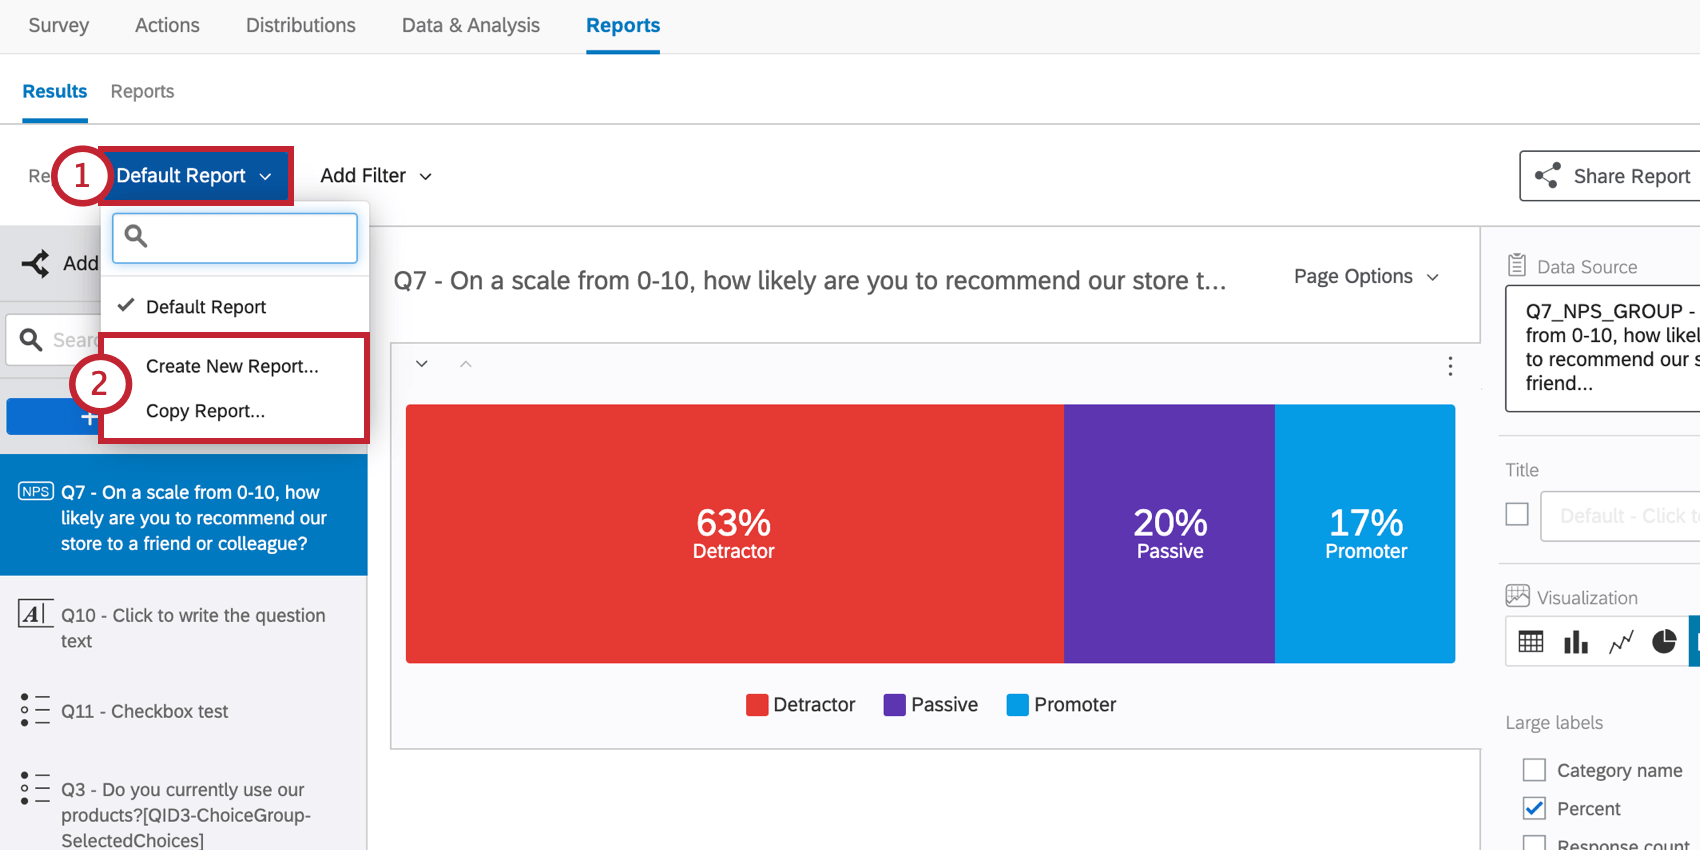Image resolution: width=1700 pixels, height=850 pixels.
Task: Expand the Add Filter dropdown
Action: click(376, 176)
